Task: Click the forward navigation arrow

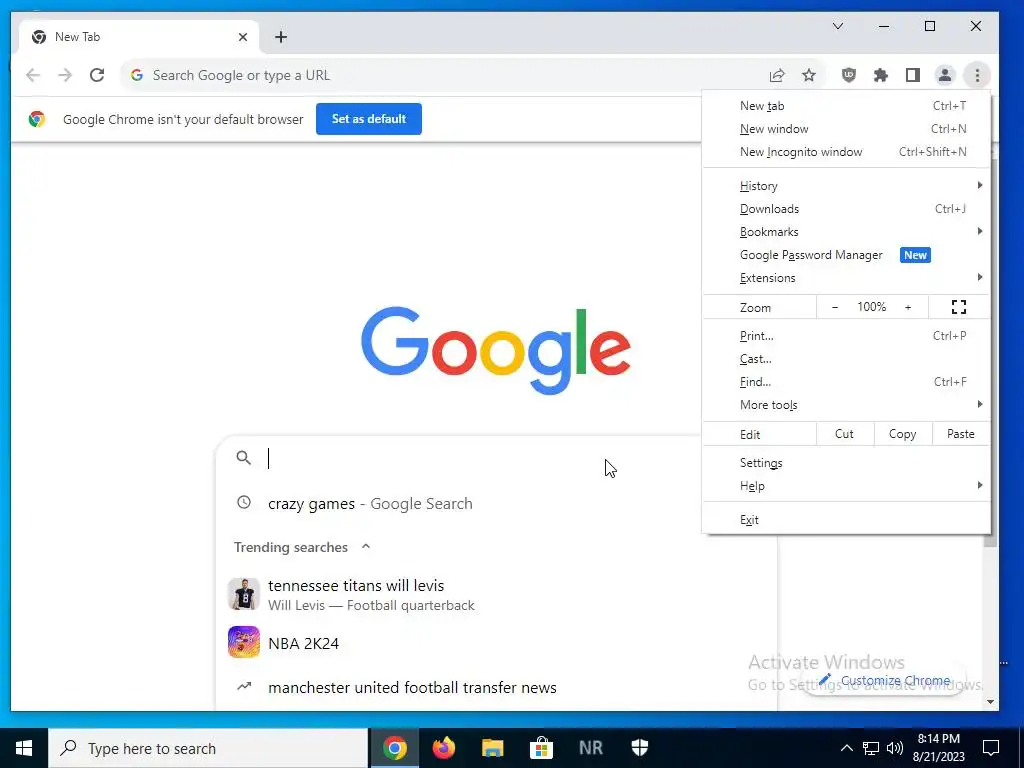Action: pyautogui.click(x=65, y=75)
